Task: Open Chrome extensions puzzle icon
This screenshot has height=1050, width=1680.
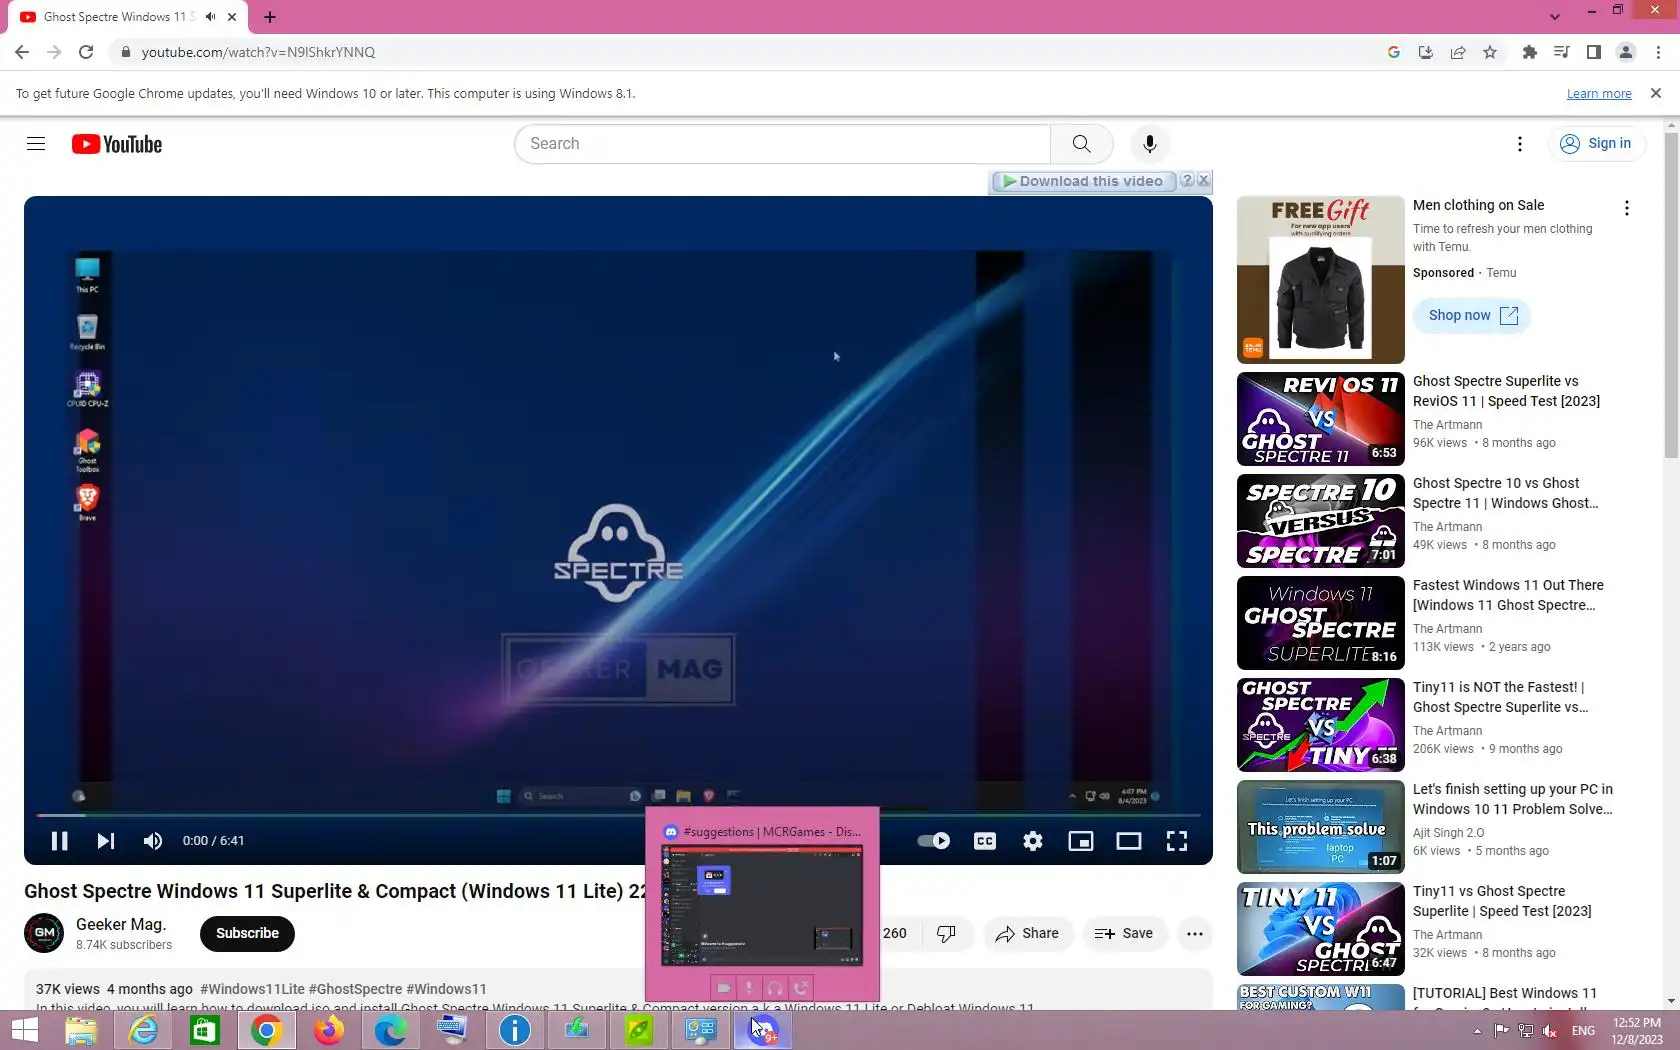Action: point(1529,52)
